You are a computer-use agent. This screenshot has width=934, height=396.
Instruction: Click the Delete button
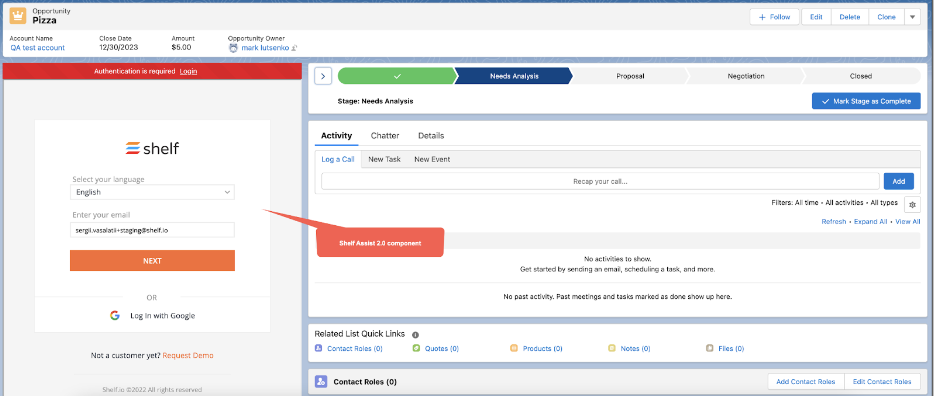tap(849, 17)
